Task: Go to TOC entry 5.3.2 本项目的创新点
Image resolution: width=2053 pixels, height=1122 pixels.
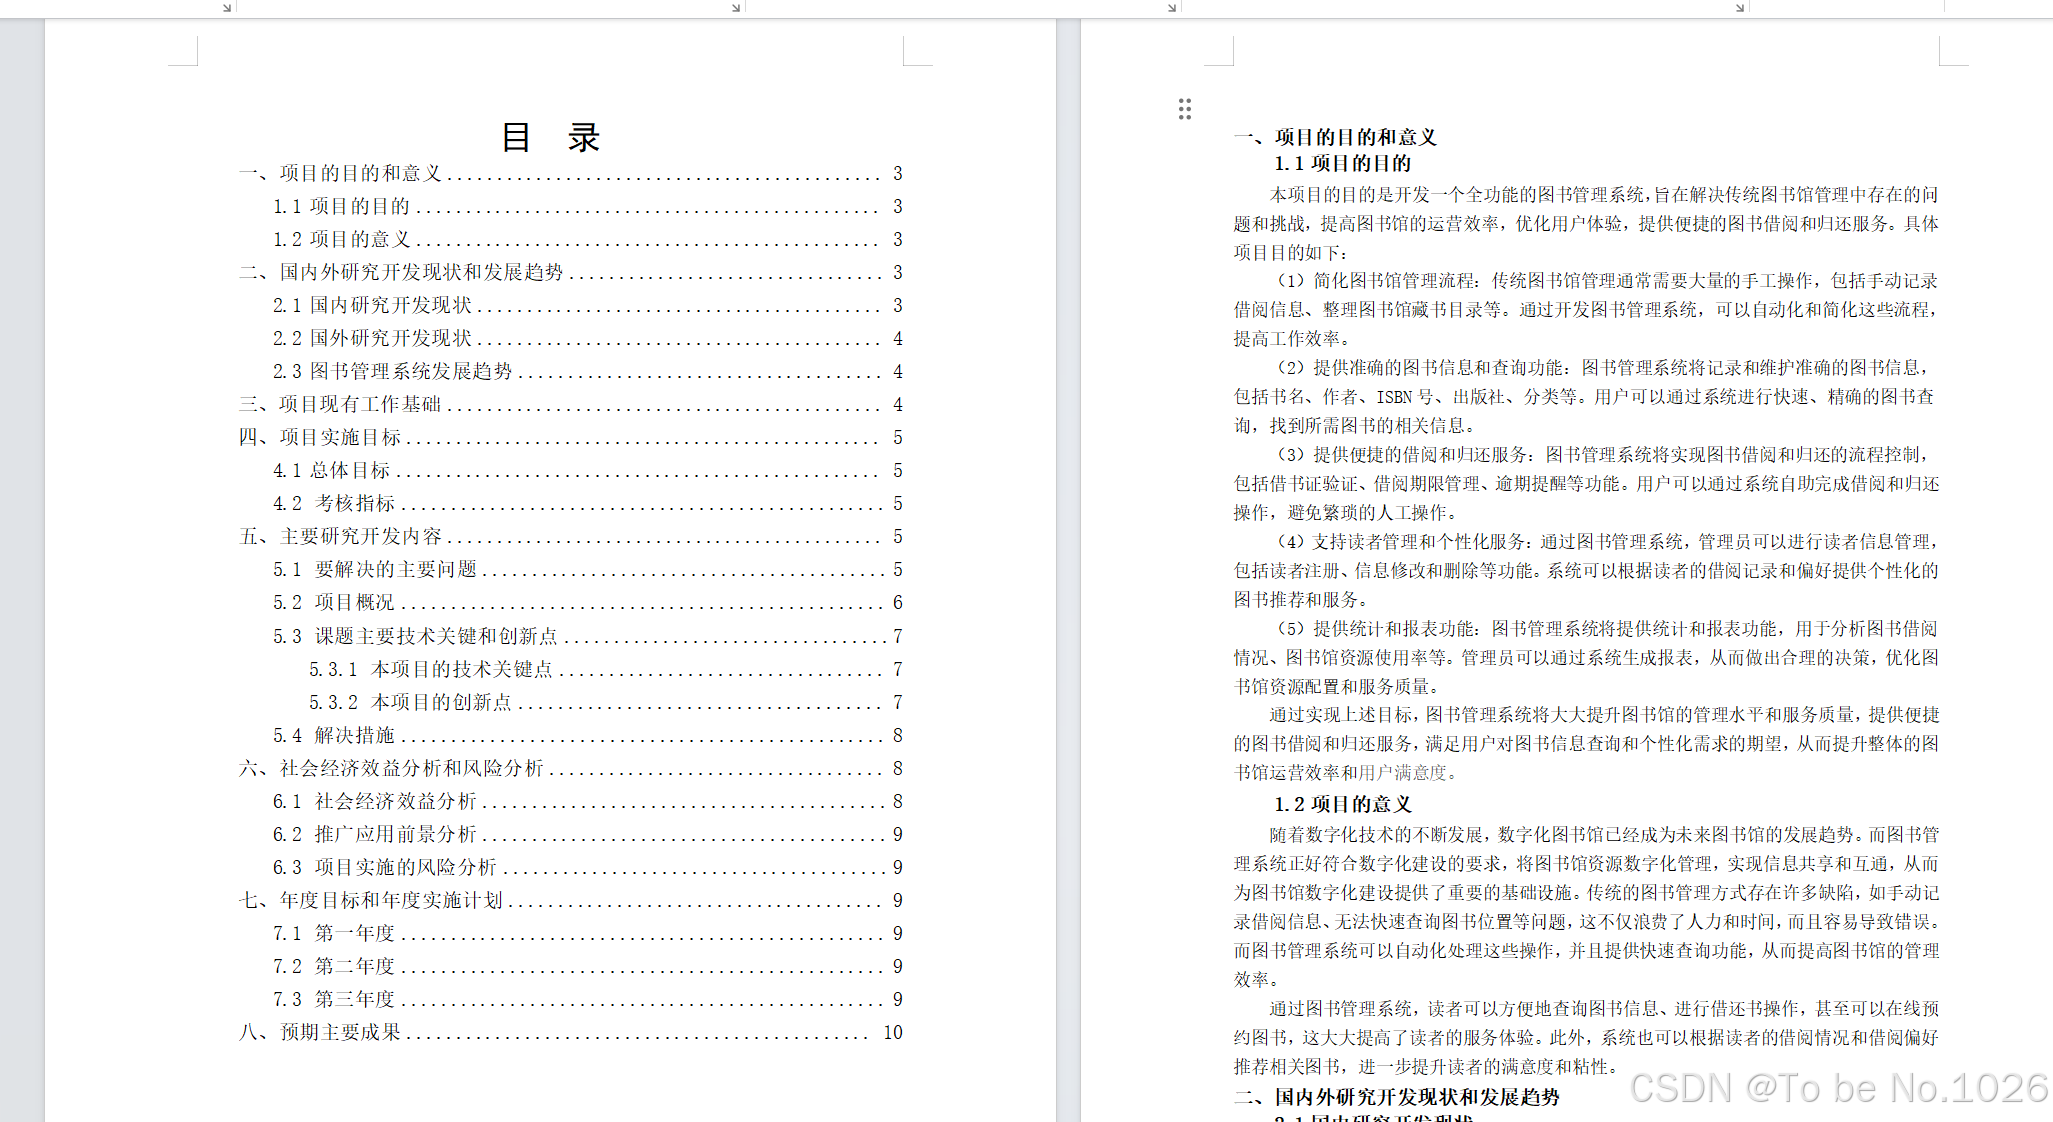Action: point(410,702)
